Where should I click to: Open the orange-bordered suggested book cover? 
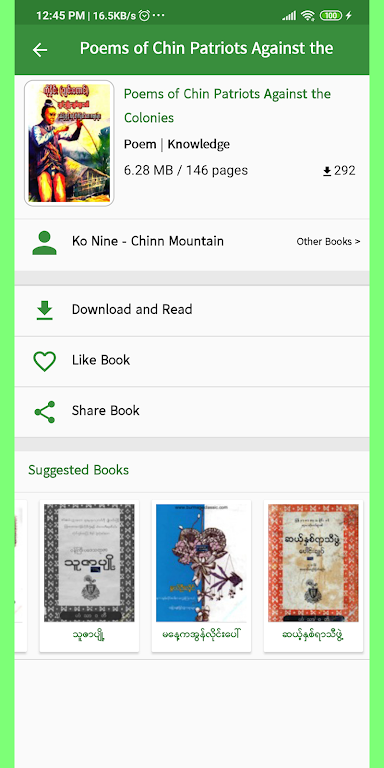[x=313, y=563]
